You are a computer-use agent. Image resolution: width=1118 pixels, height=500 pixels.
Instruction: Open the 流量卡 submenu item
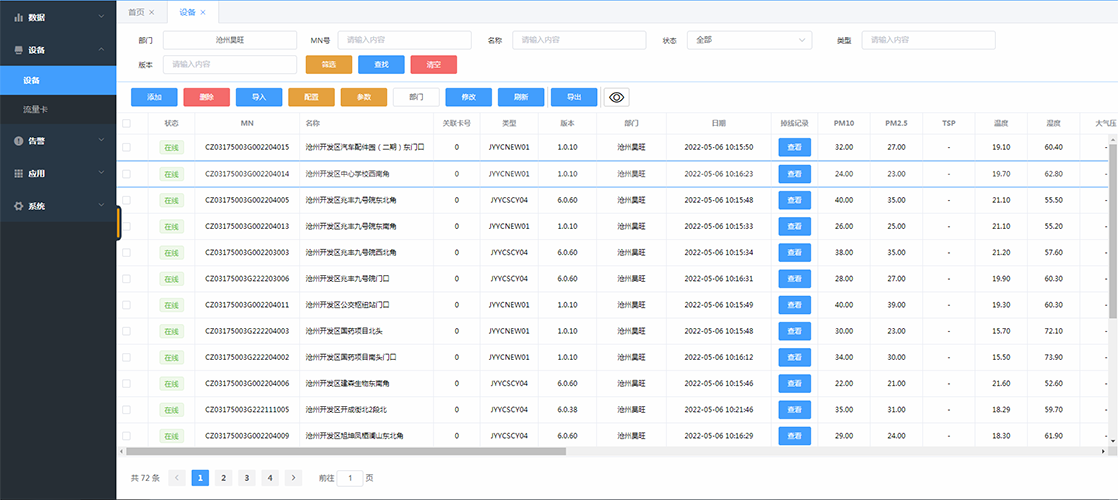[x=36, y=108]
